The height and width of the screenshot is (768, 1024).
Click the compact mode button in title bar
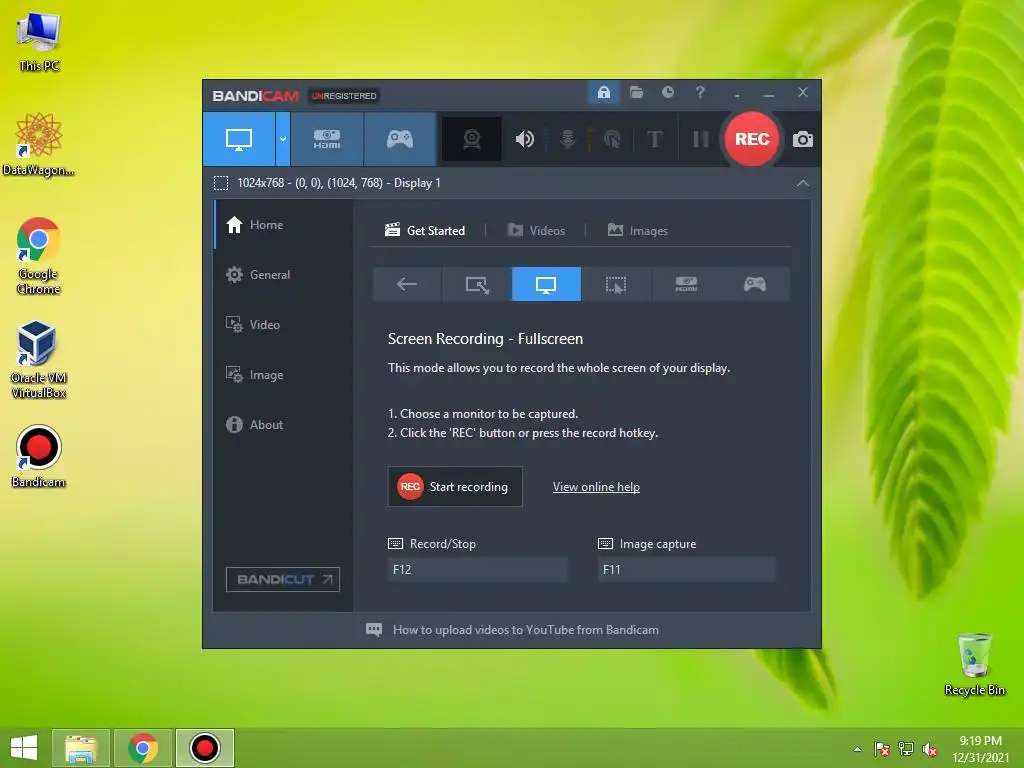(x=737, y=93)
